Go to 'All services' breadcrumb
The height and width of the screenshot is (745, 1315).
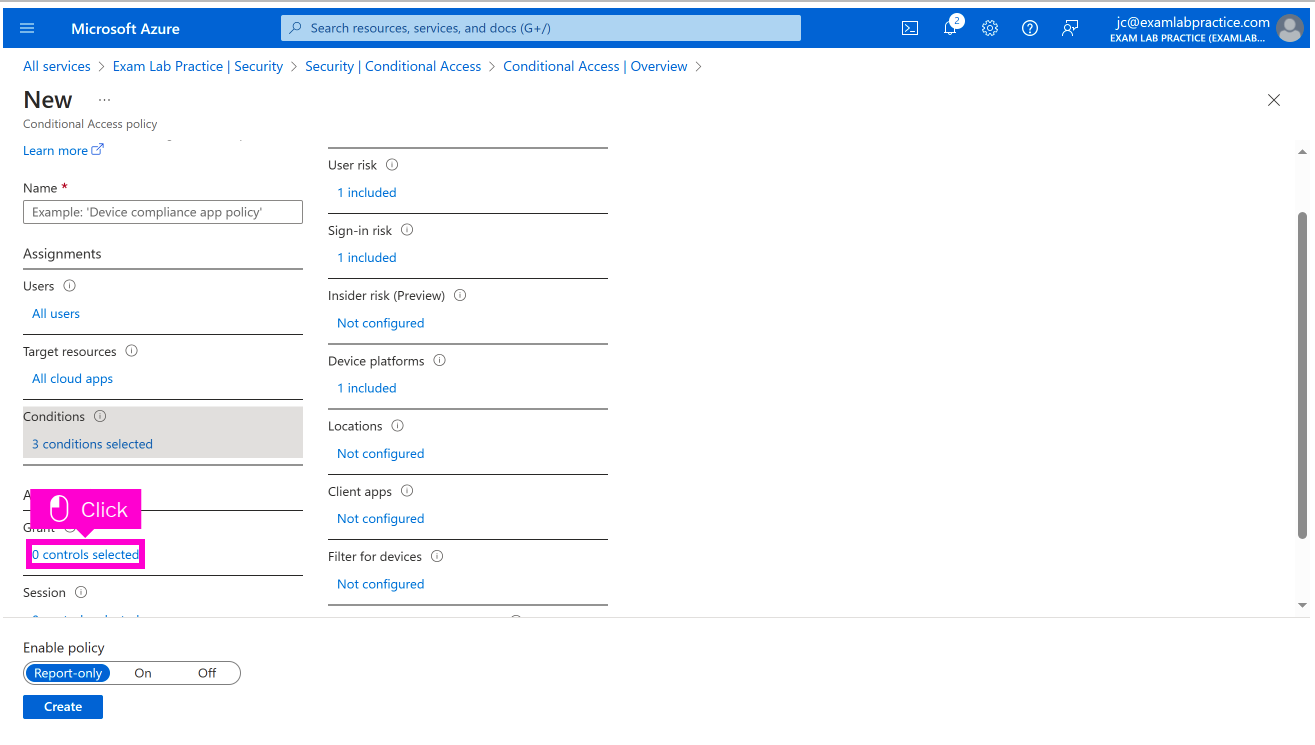[57, 66]
